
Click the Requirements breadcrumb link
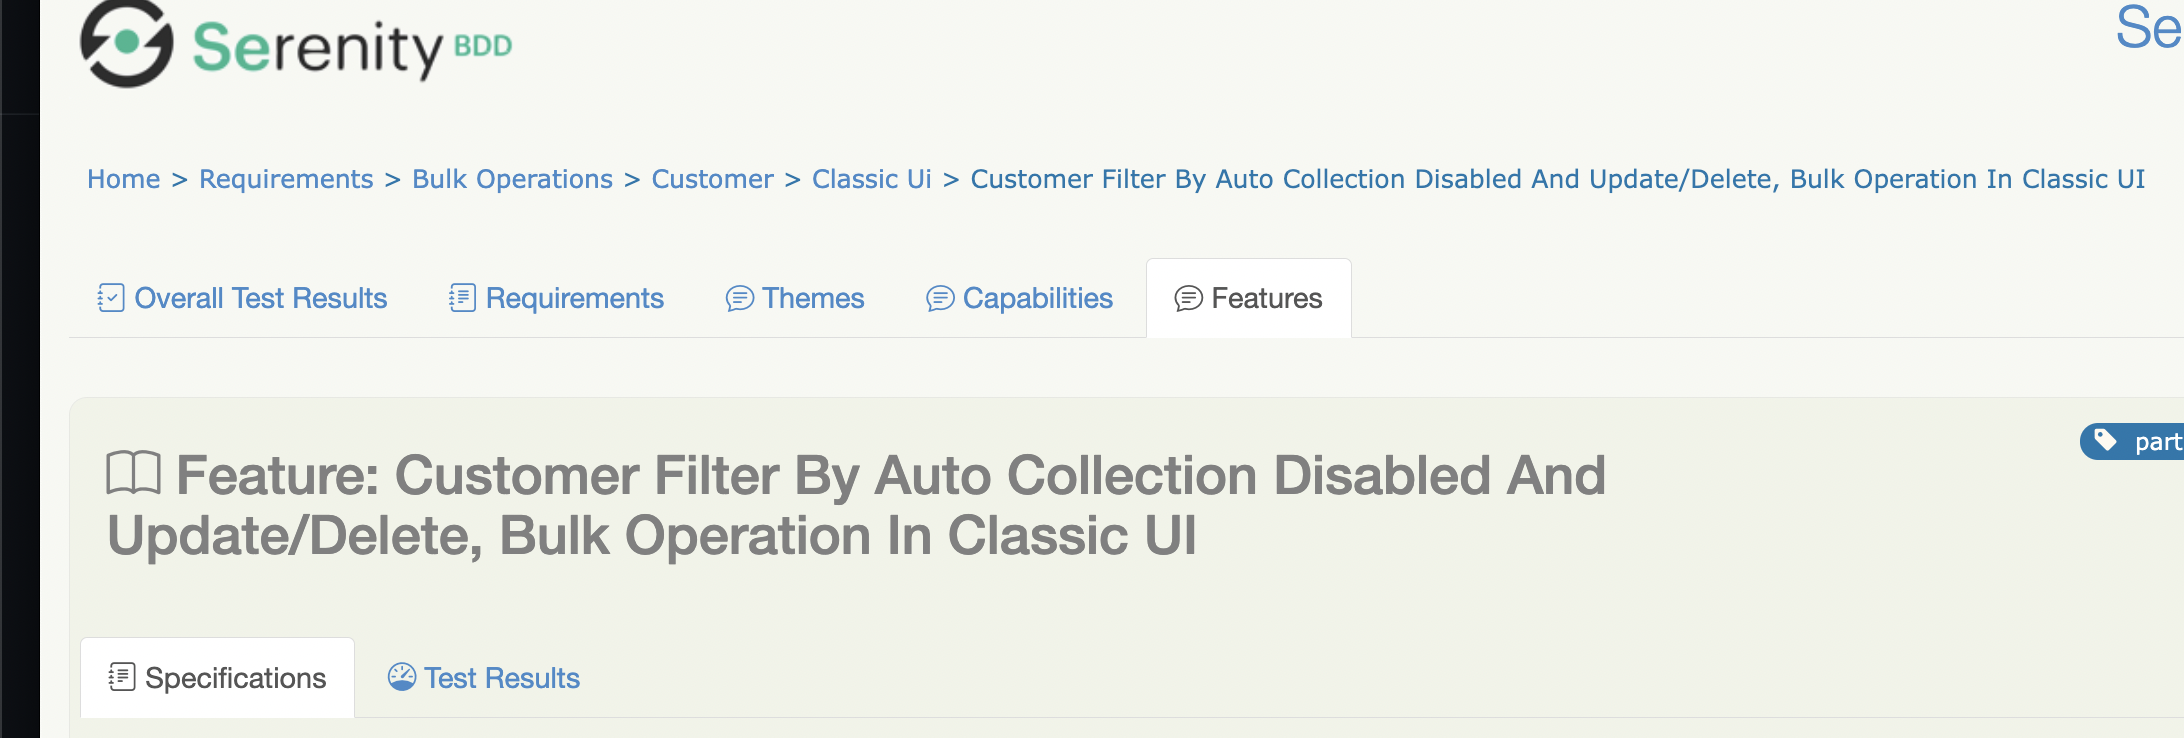[285, 179]
